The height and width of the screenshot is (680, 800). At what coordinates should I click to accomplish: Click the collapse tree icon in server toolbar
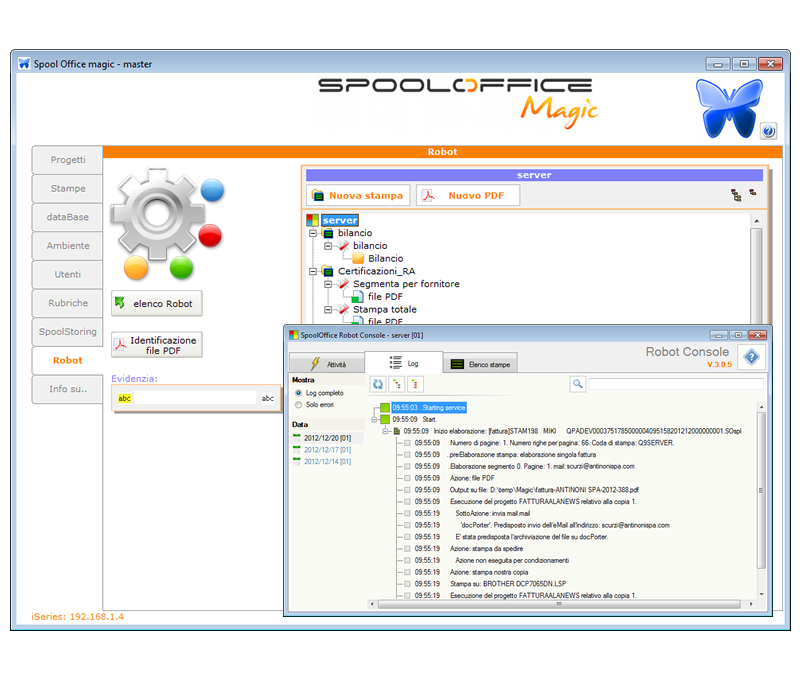(753, 192)
